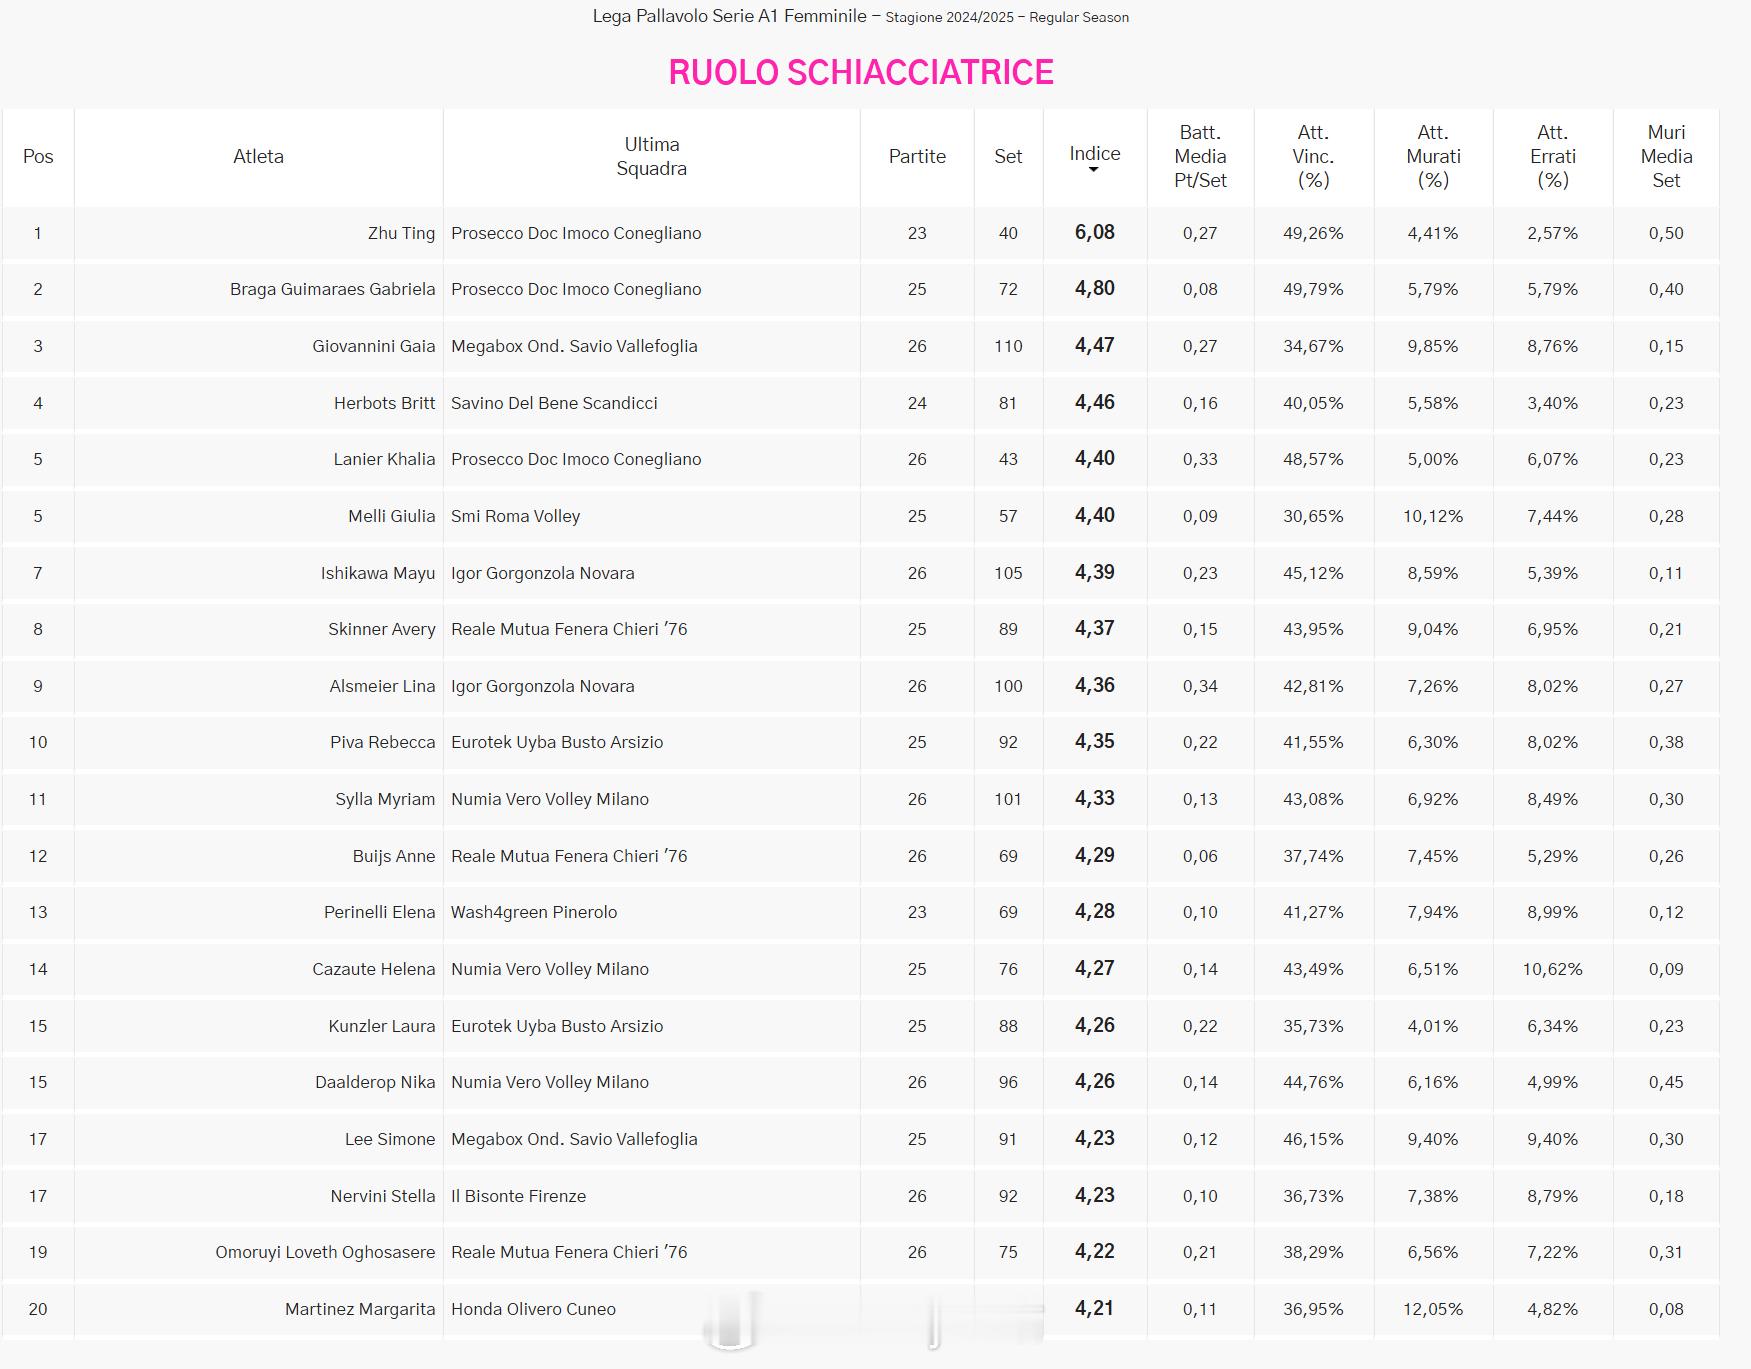Image resolution: width=1751 pixels, height=1369 pixels.
Task: Click Set value 110
Action: 1008,346
